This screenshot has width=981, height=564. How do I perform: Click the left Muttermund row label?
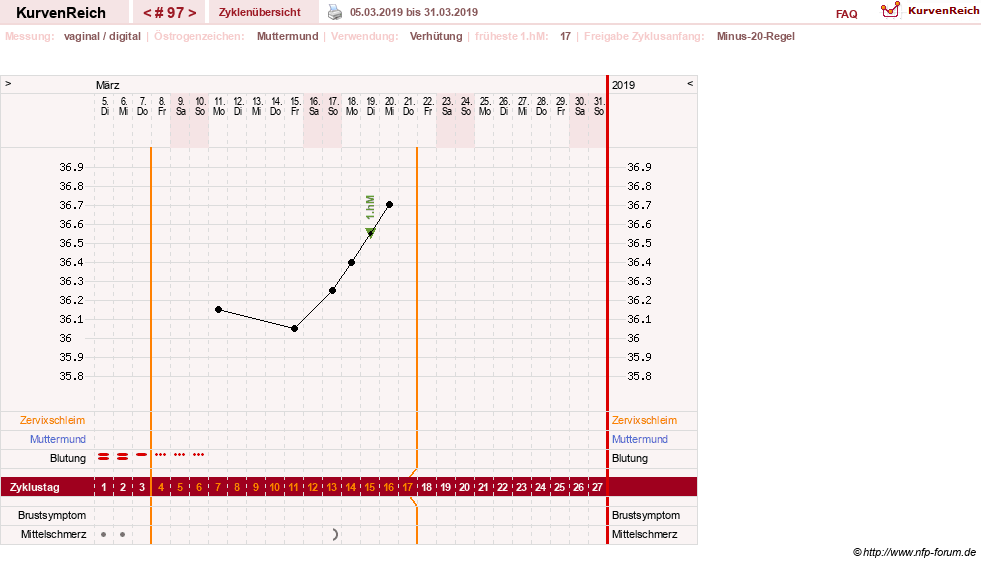coord(58,439)
